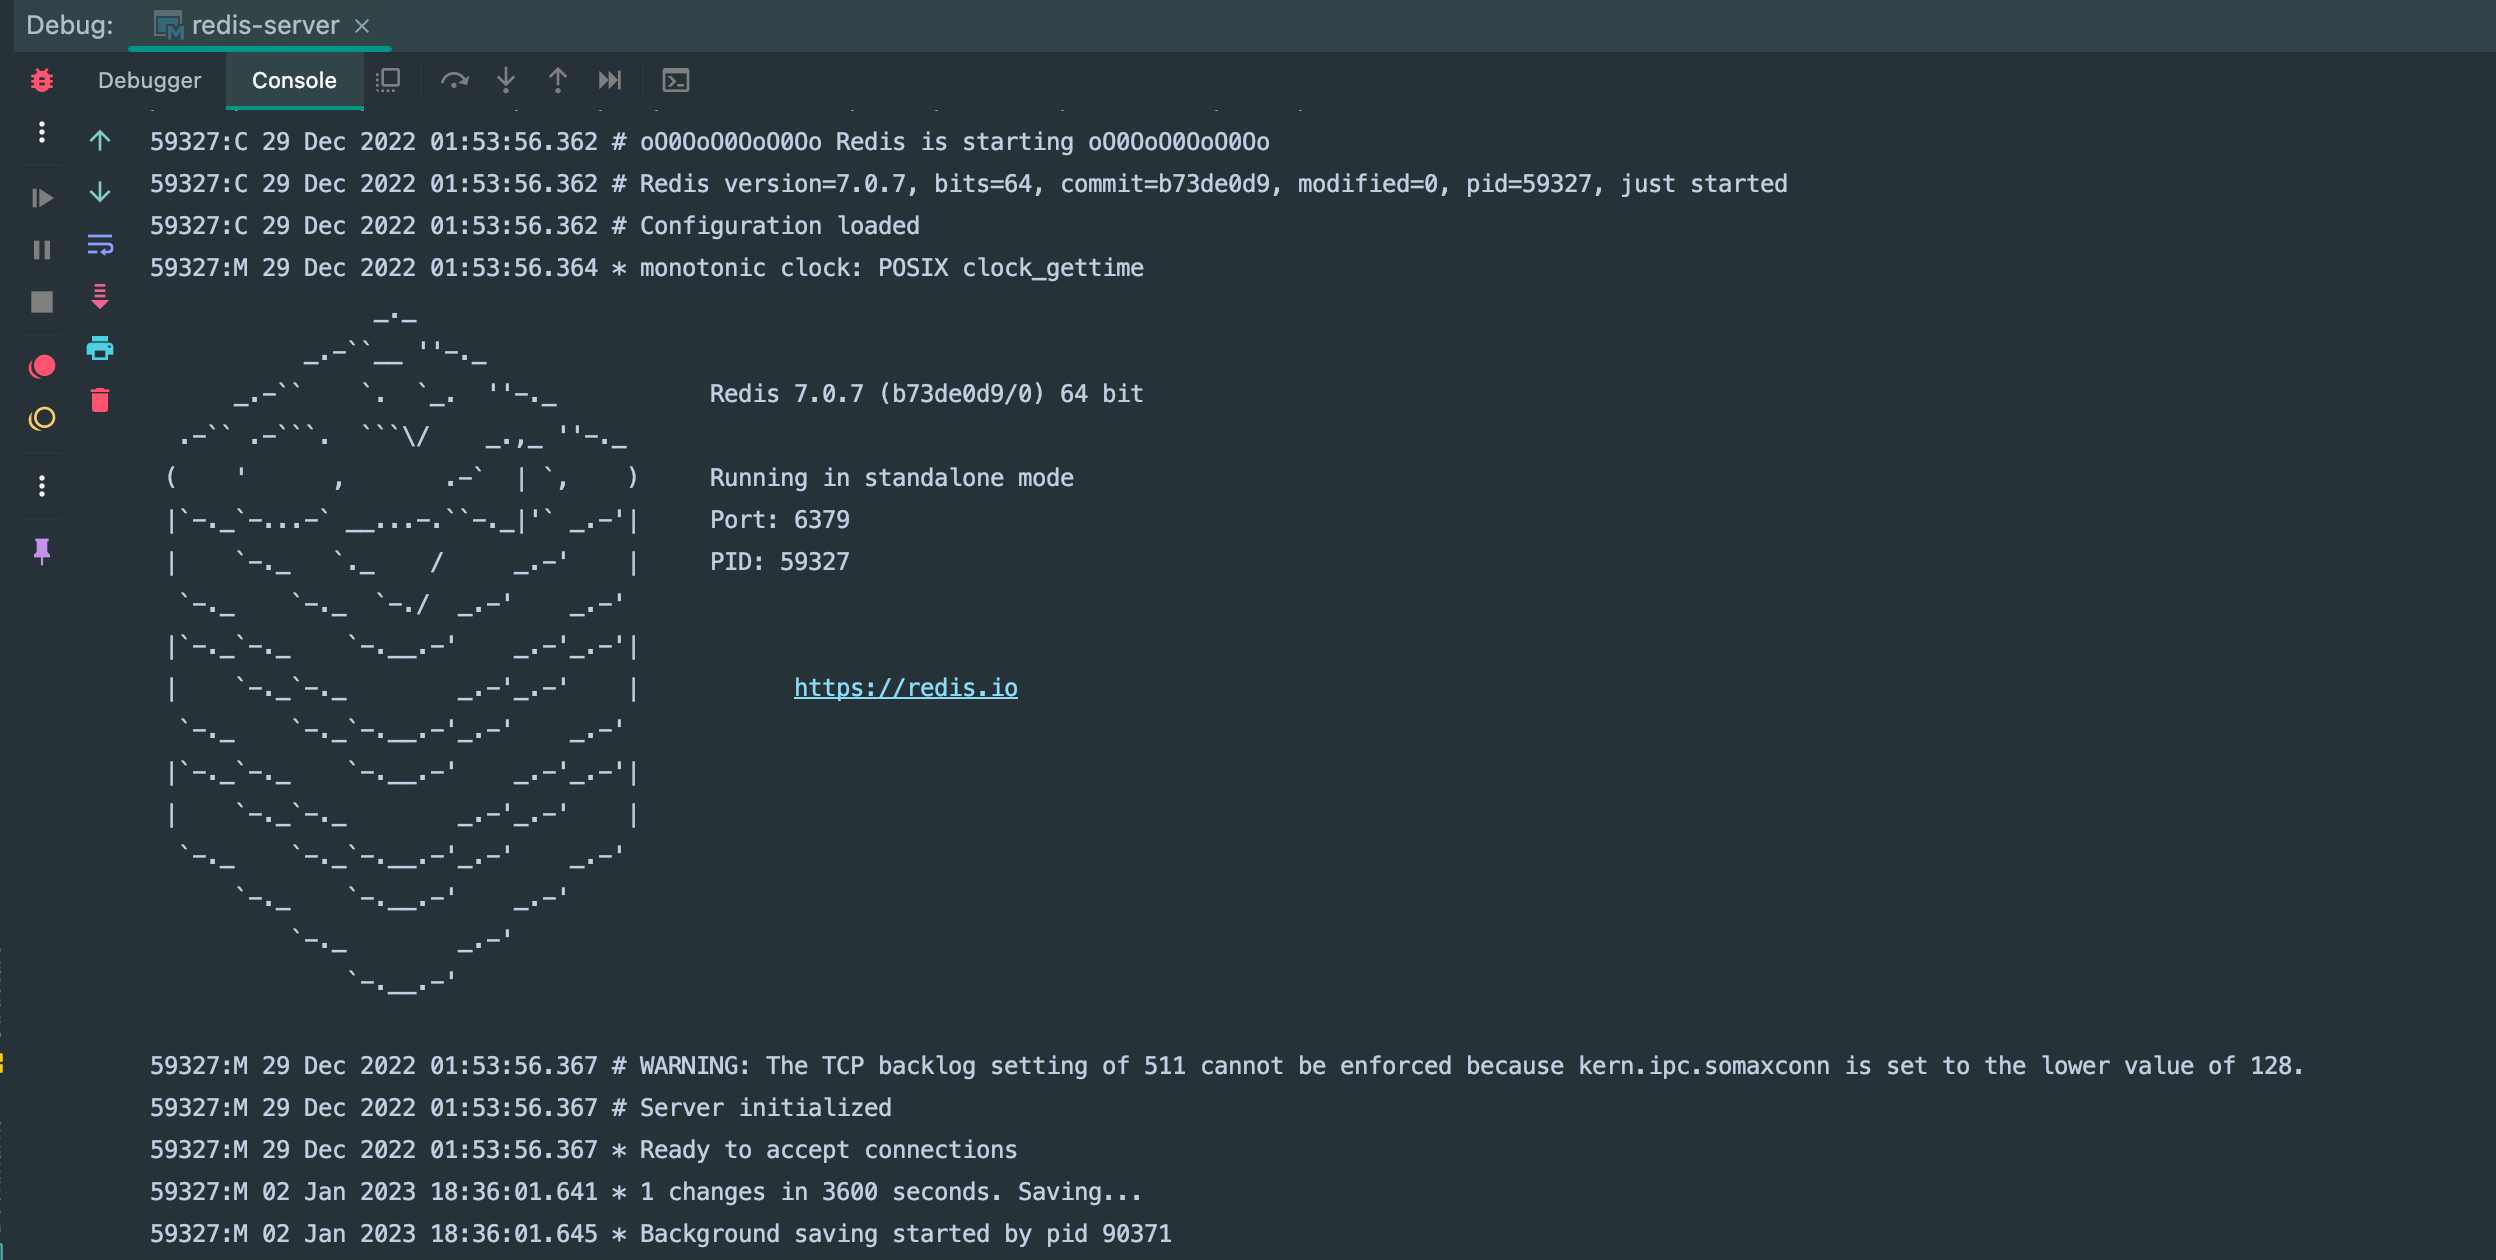Image resolution: width=2496 pixels, height=1260 pixels.
Task: Switch to the Debugger tab
Action: pos(150,80)
